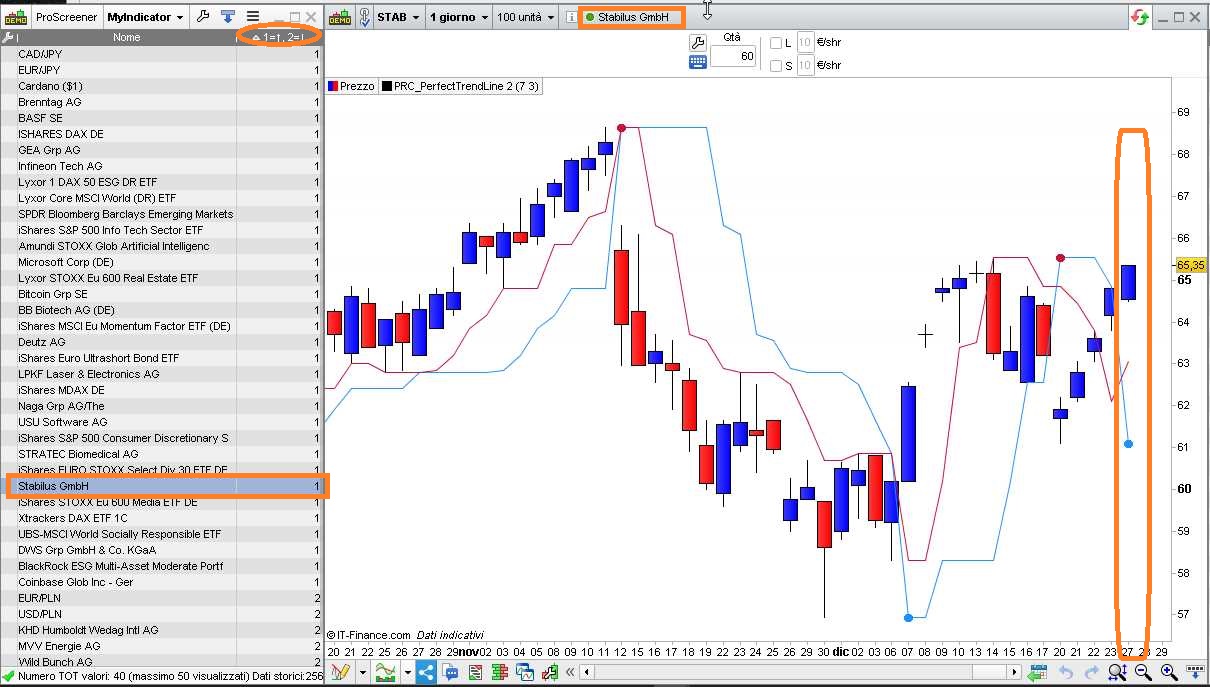
Task: Toggle the L limit checkbox
Action: [x=776, y=43]
